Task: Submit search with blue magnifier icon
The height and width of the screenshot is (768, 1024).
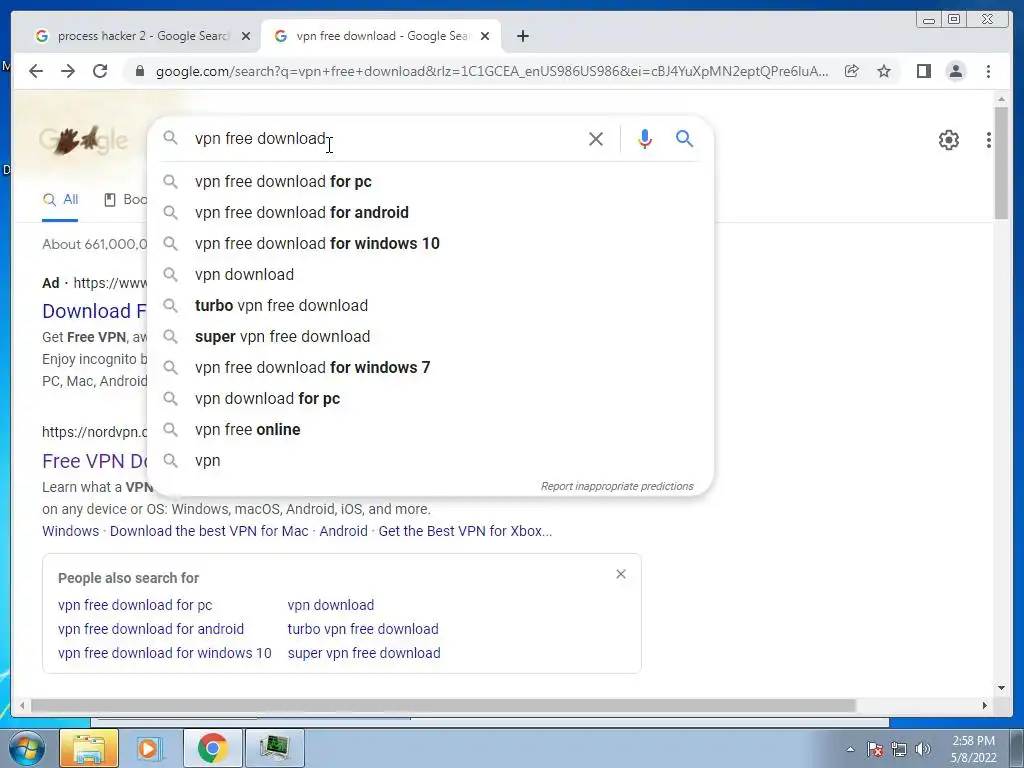Action: coord(684,138)
